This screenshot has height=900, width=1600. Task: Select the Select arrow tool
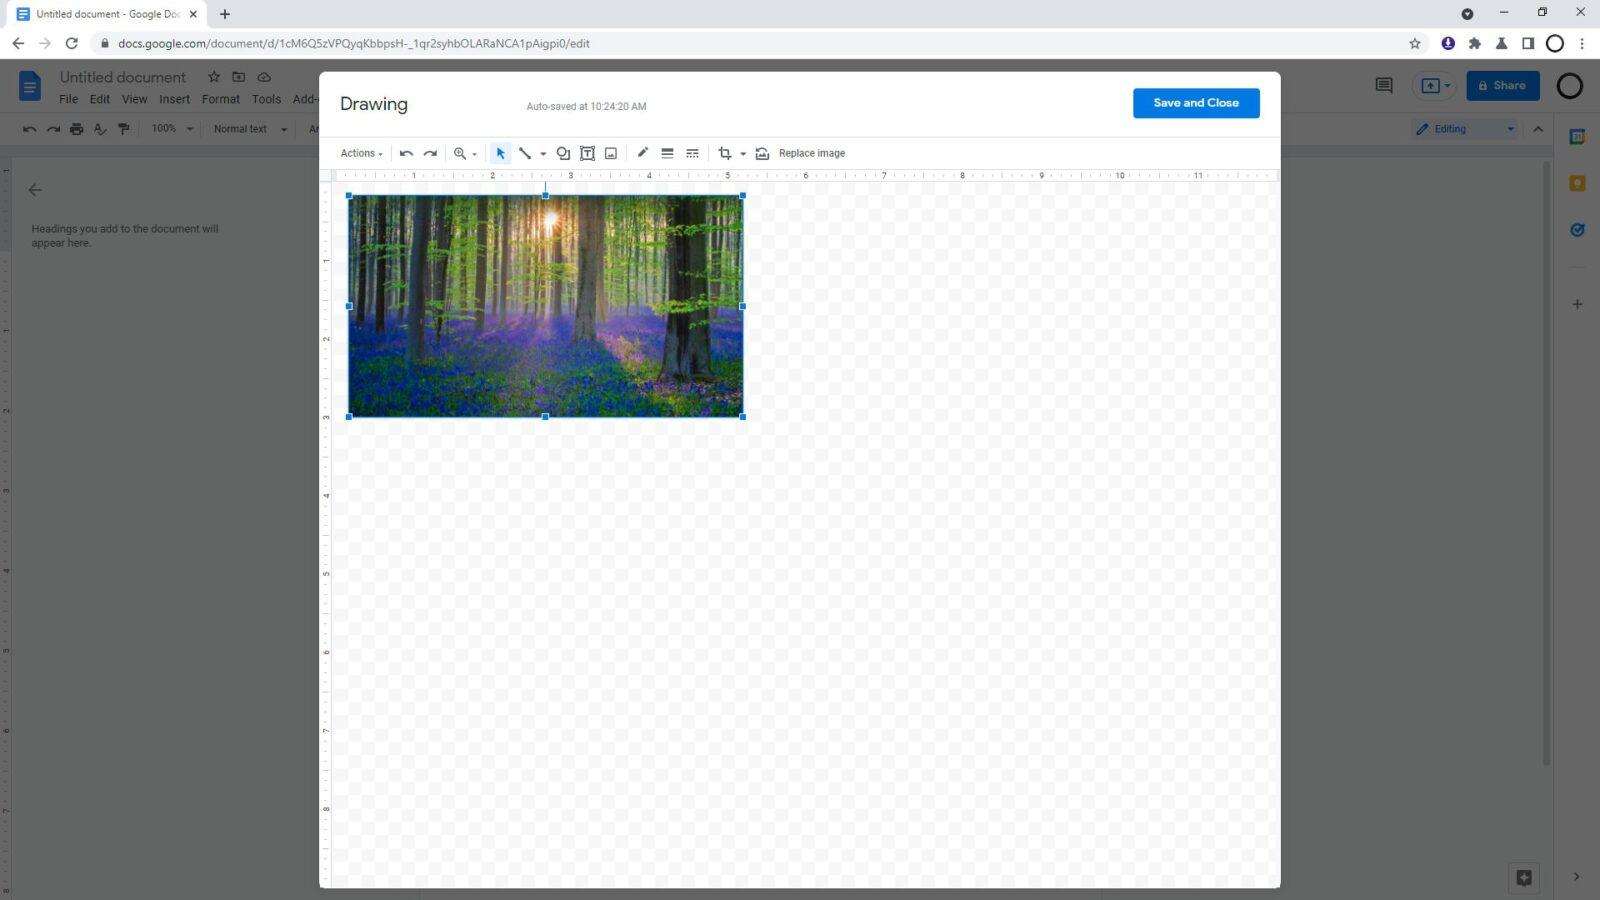point(500,153)
